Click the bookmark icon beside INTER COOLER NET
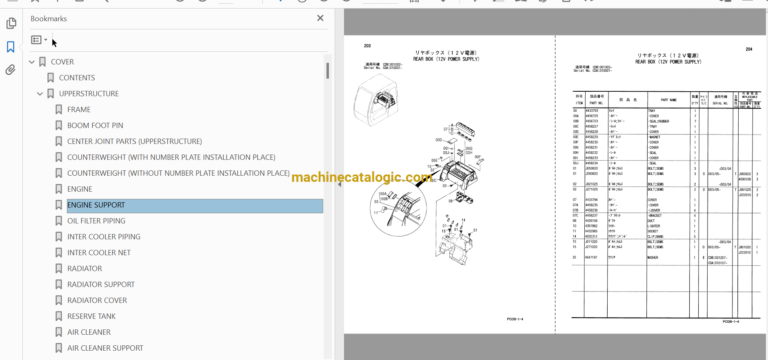 tap(59, 253)
